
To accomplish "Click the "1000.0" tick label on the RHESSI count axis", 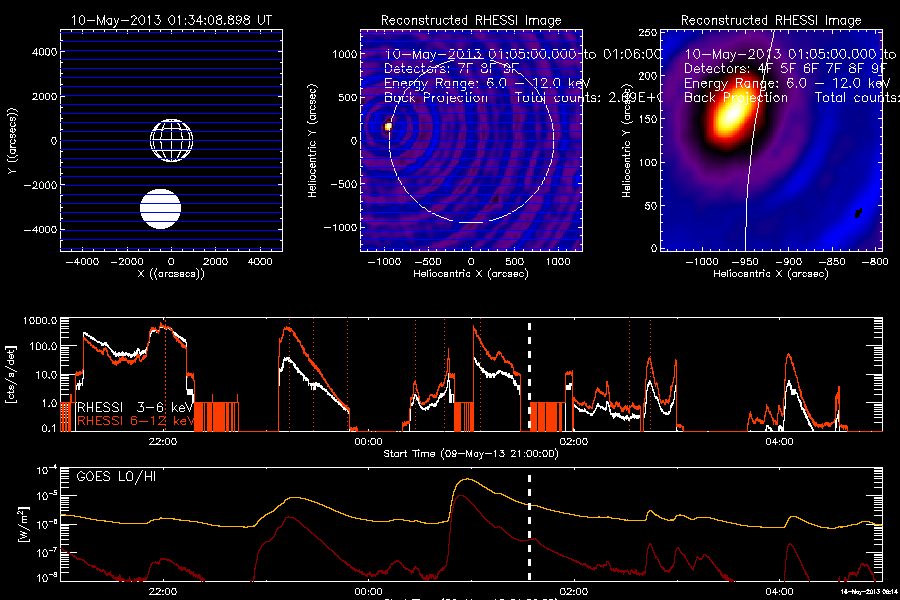I will point(40,321).
